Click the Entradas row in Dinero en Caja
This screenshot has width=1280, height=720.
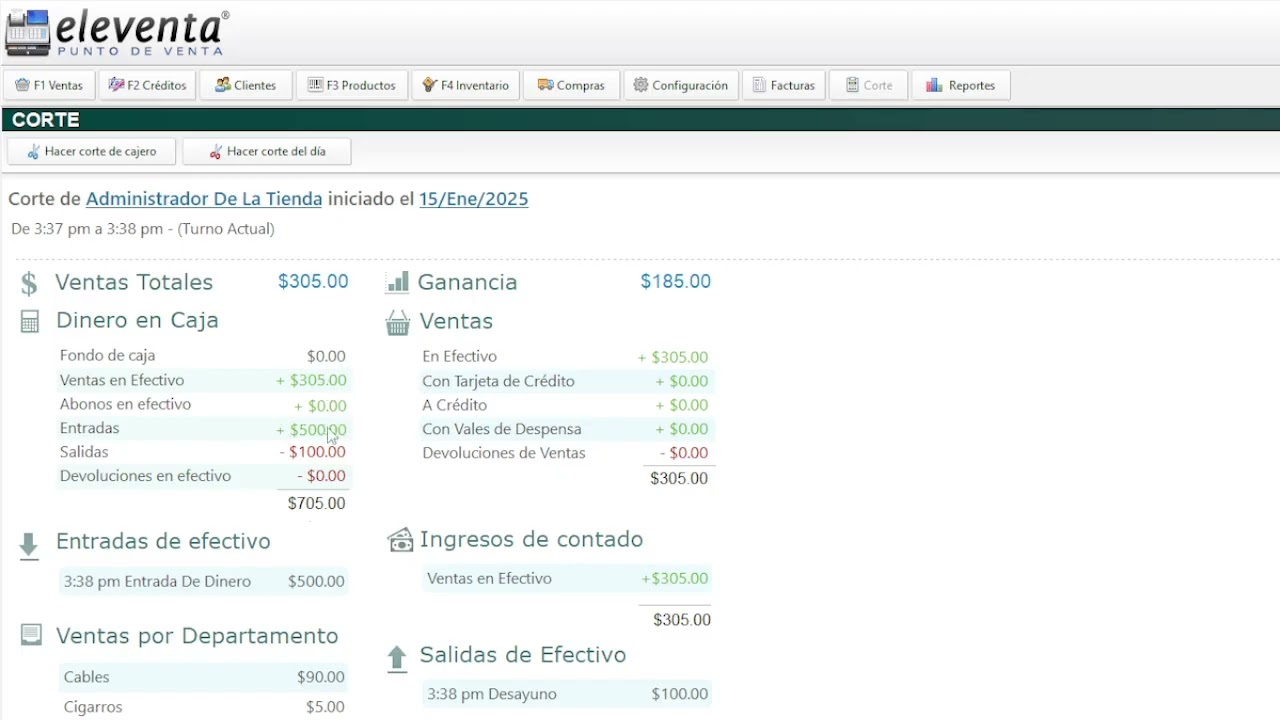[203, 429]
